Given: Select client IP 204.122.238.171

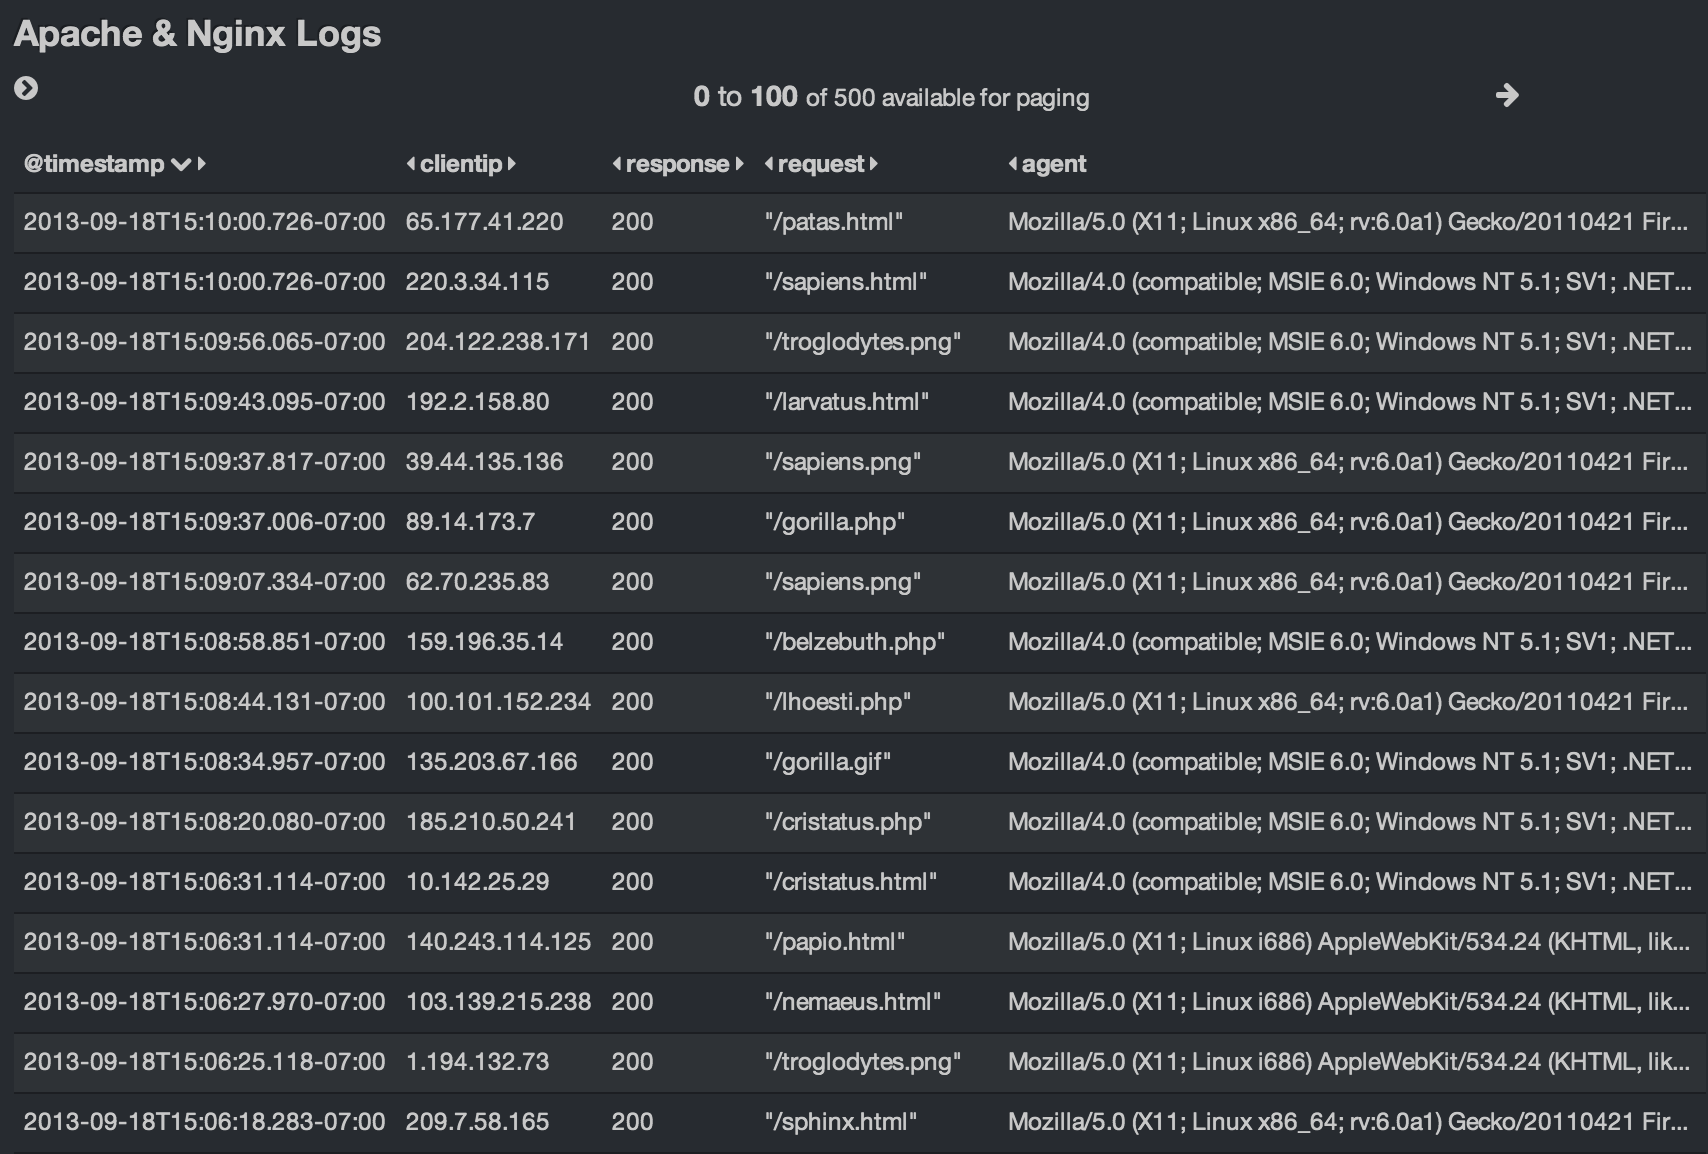Looking at the screenshot, I should (498, 342).
